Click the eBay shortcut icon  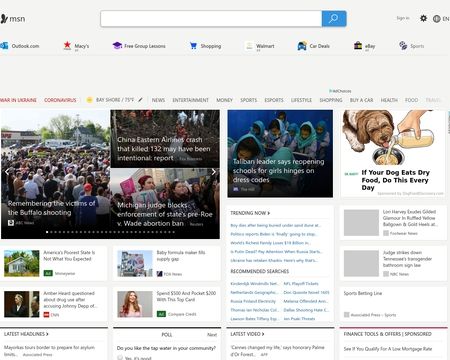pyautogui.click(x=358, y=45)
